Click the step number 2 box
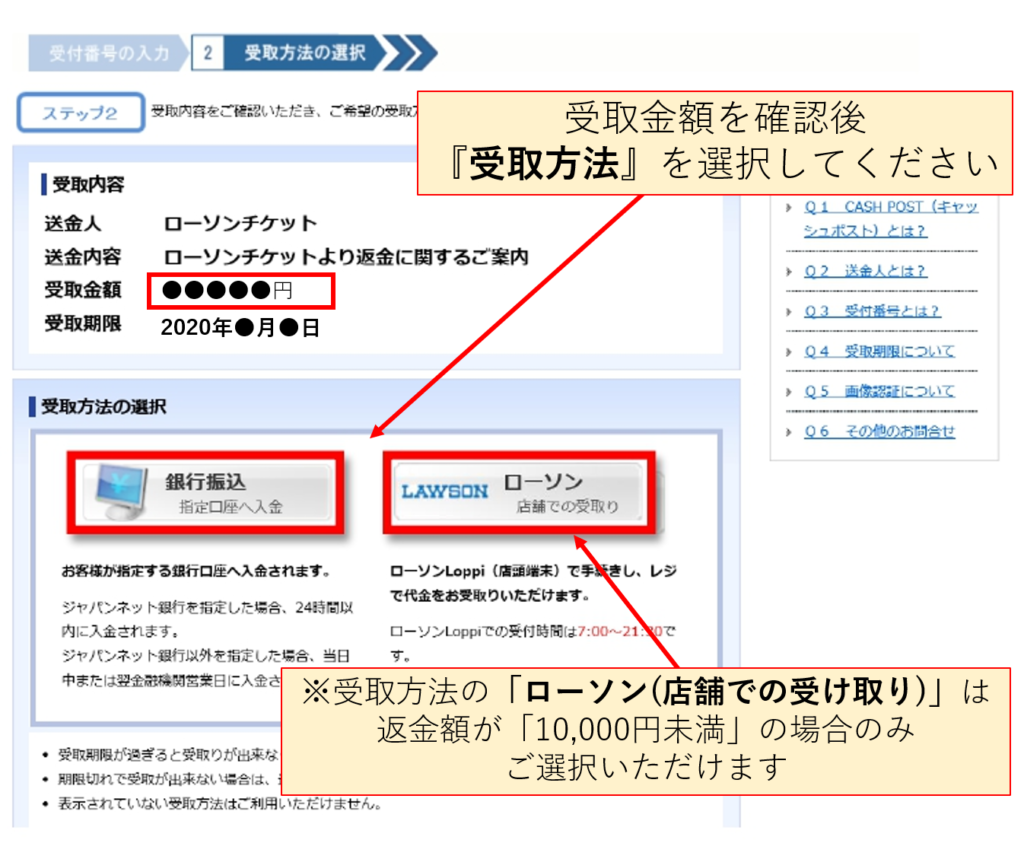Screen dimensions: 1024x856 [207, 53]
